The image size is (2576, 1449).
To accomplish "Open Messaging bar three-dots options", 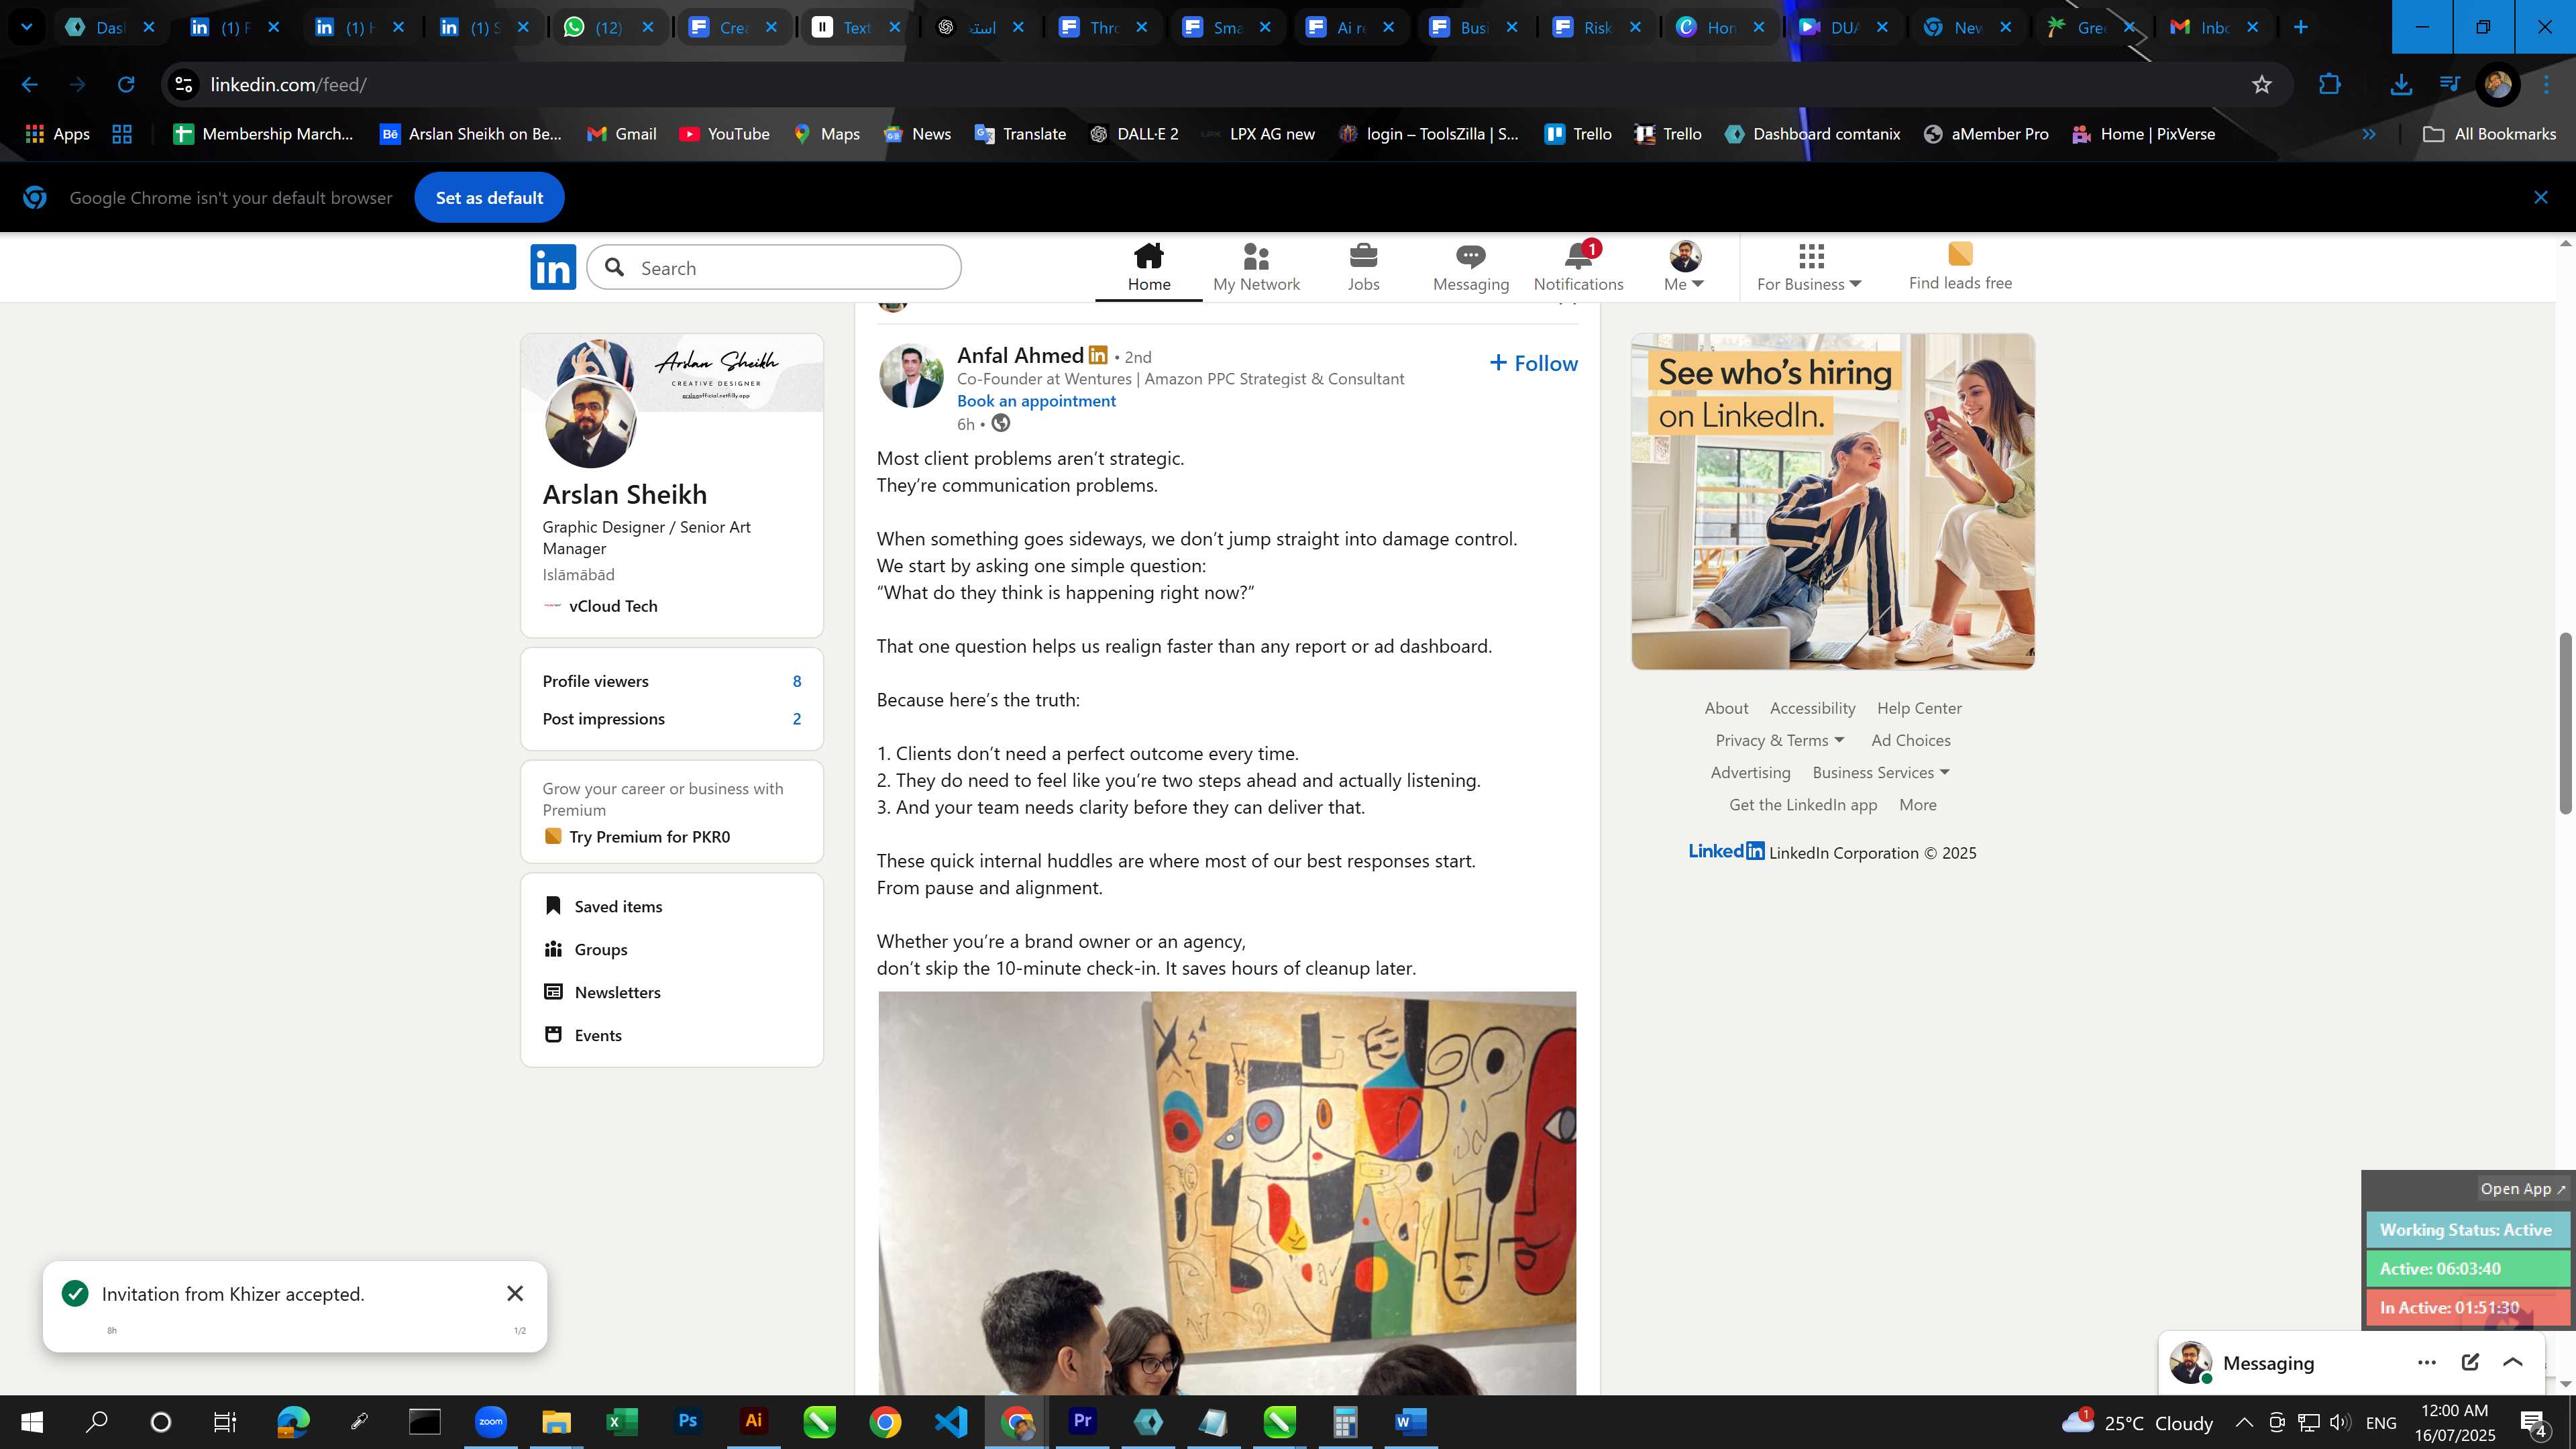I will coord(2426,1362).
